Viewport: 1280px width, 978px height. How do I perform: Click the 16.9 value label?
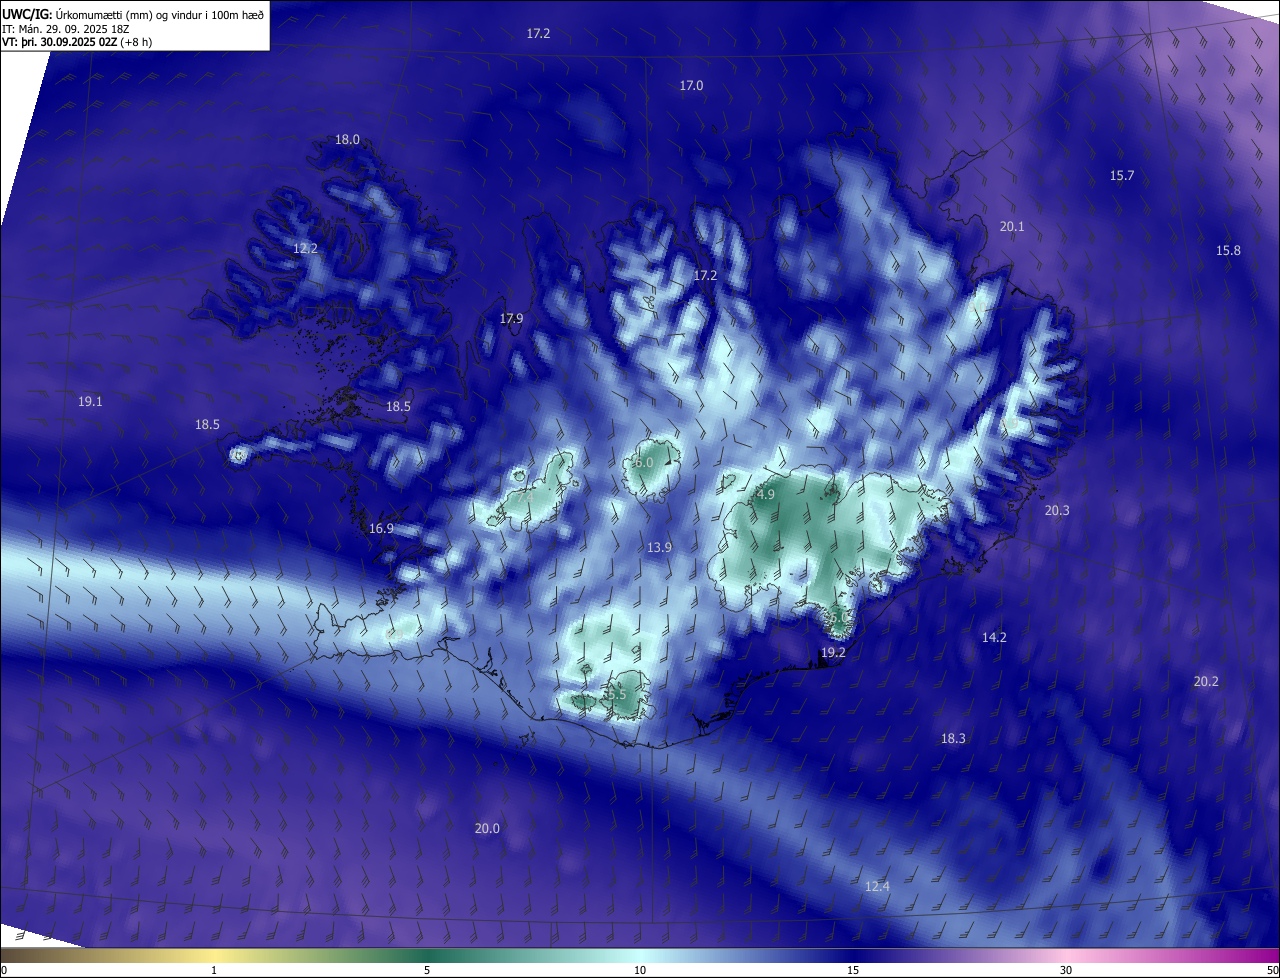[381, 529]
